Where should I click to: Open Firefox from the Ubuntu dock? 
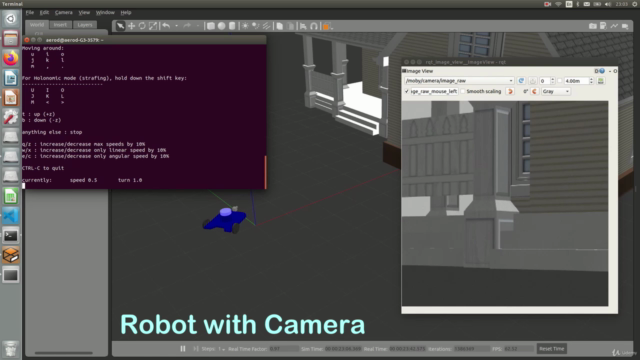11,58
